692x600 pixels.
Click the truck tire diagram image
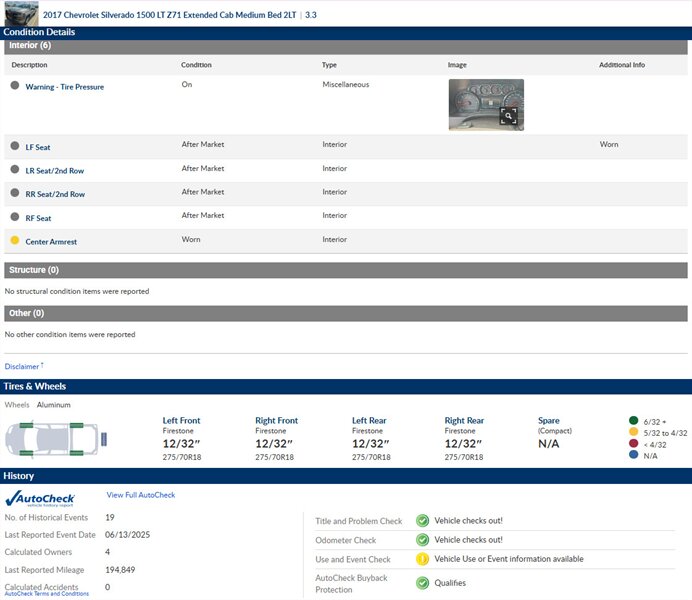(x=56, y=439)
